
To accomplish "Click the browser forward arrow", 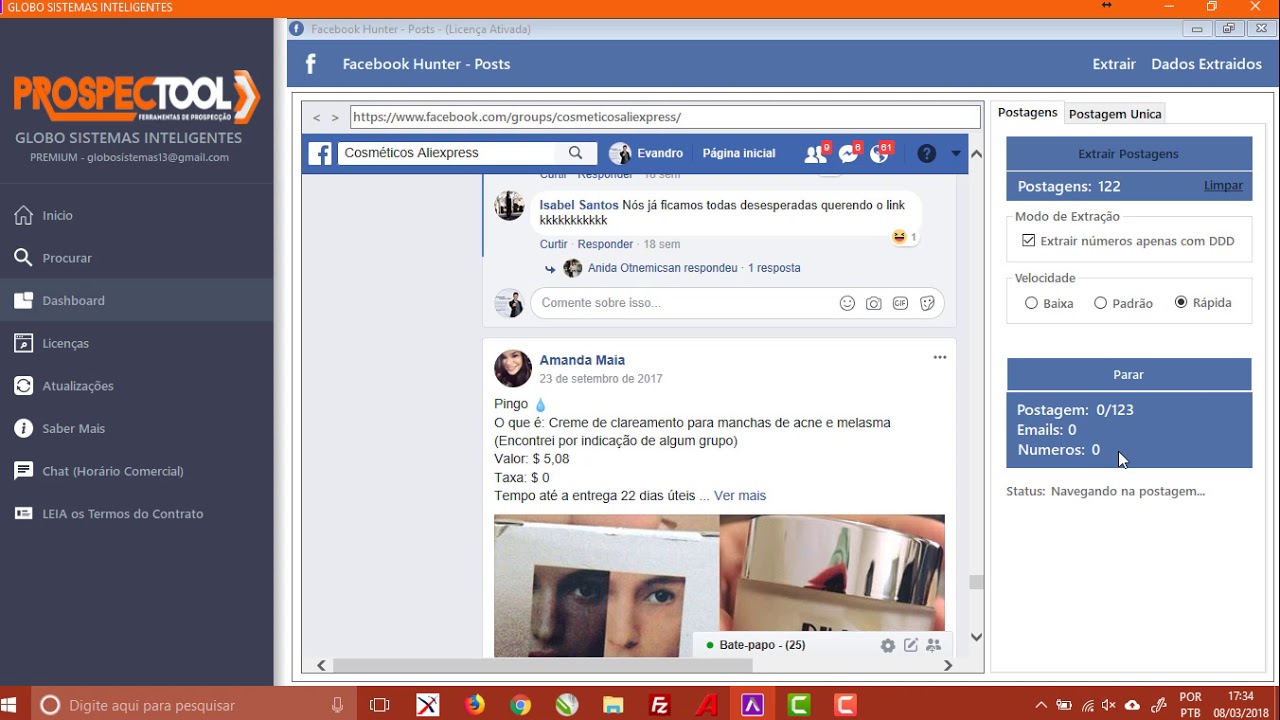I will tap(335, 118).
